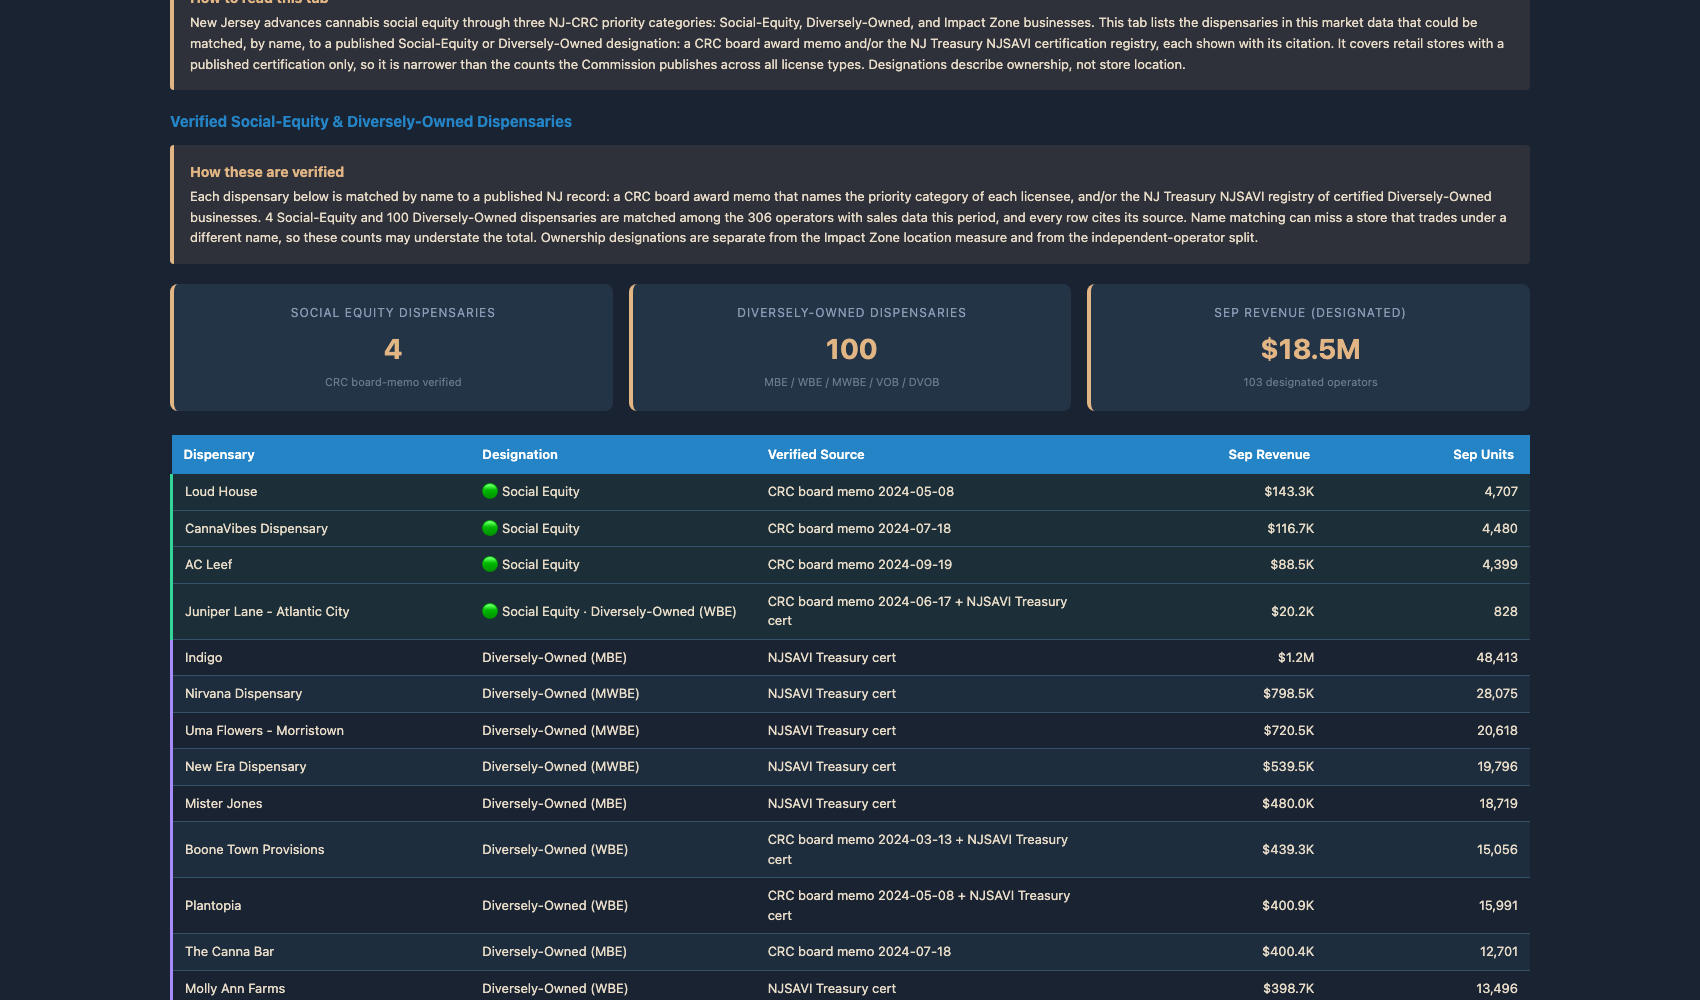Click the $143.3K revenue for Loud House

coord(1289,491)
